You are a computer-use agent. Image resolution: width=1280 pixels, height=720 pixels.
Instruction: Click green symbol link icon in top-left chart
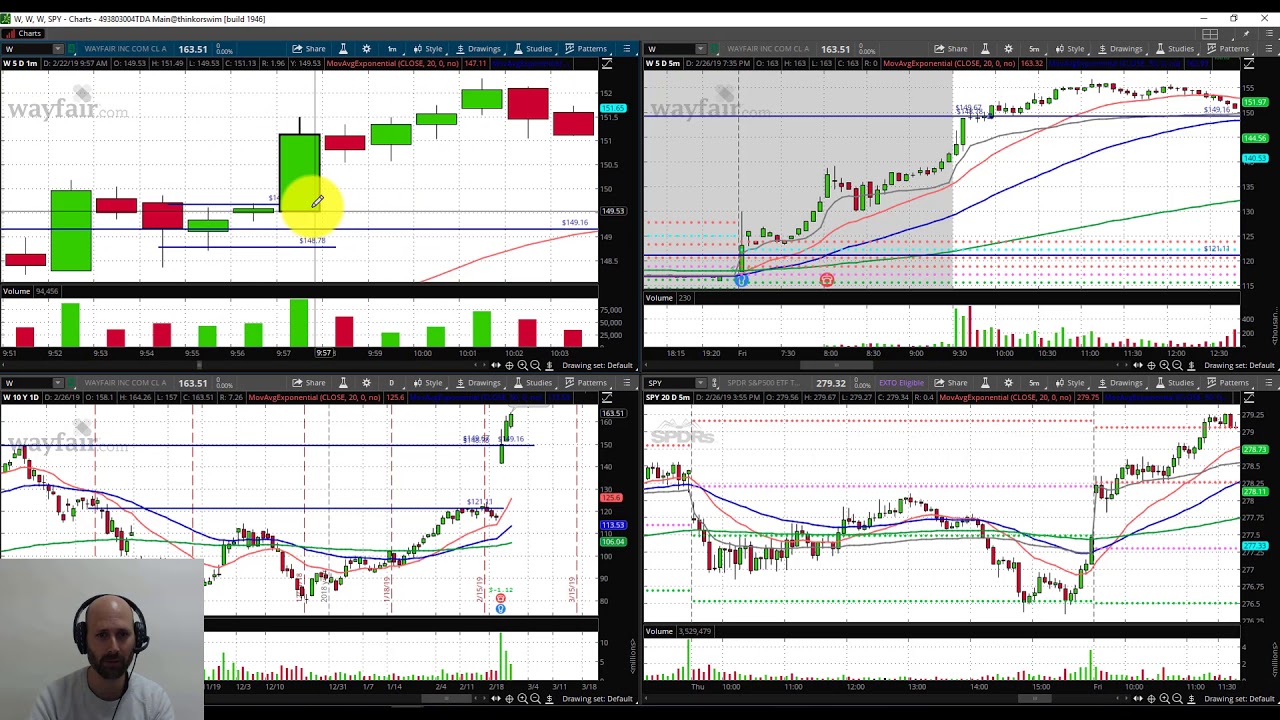72,49
